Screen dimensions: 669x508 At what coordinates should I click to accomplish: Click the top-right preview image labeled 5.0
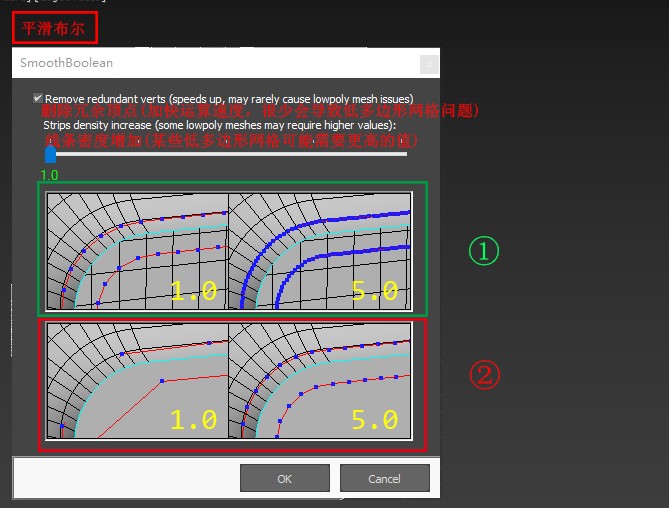point(320,250)
